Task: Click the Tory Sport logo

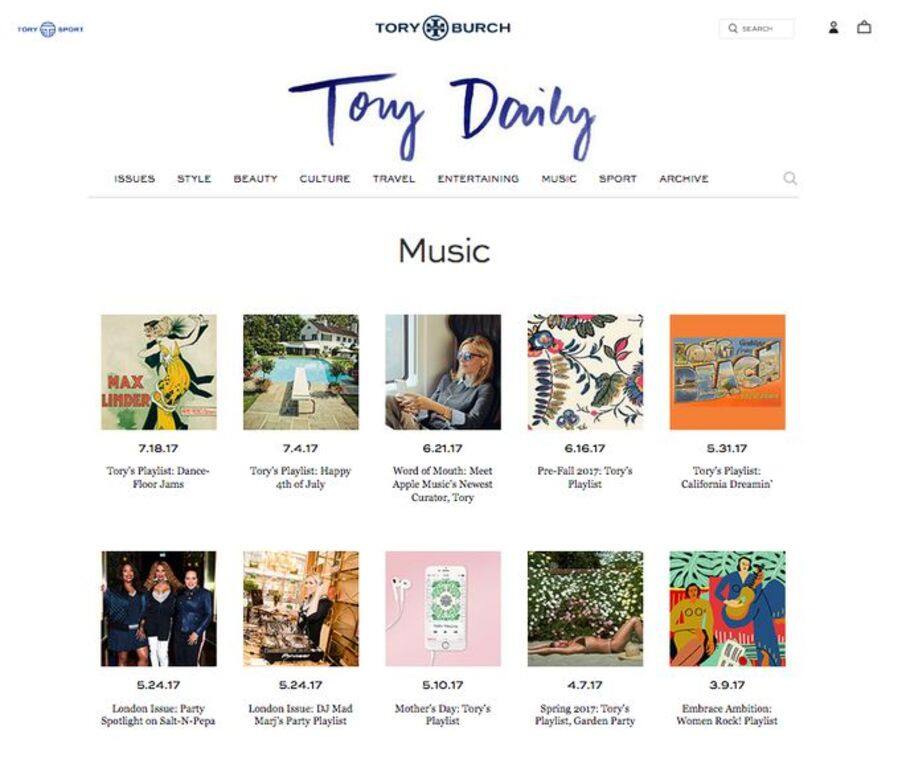Action: pyautogui.click(x=51, y=29)
